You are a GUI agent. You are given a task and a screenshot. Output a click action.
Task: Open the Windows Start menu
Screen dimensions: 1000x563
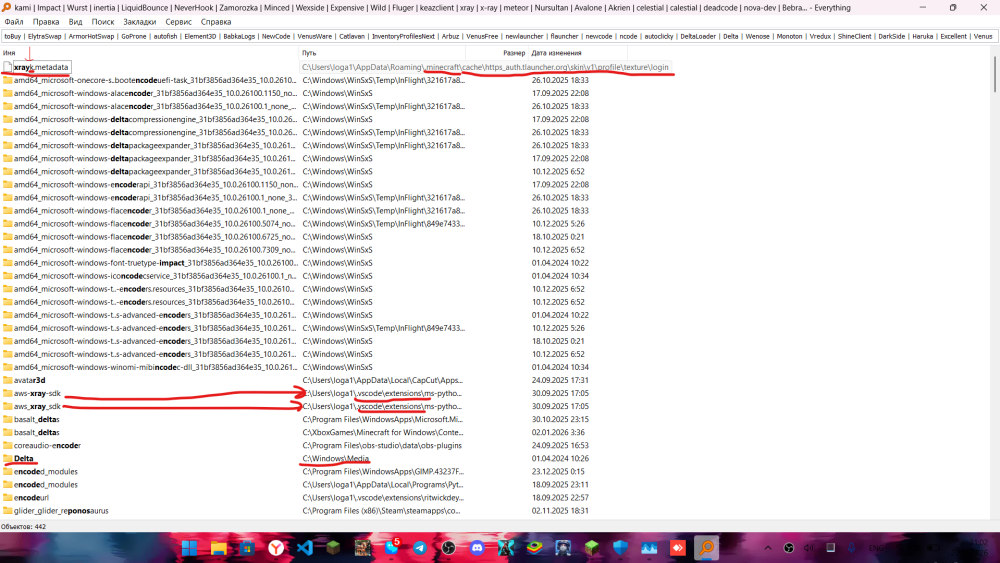point(189,548)
